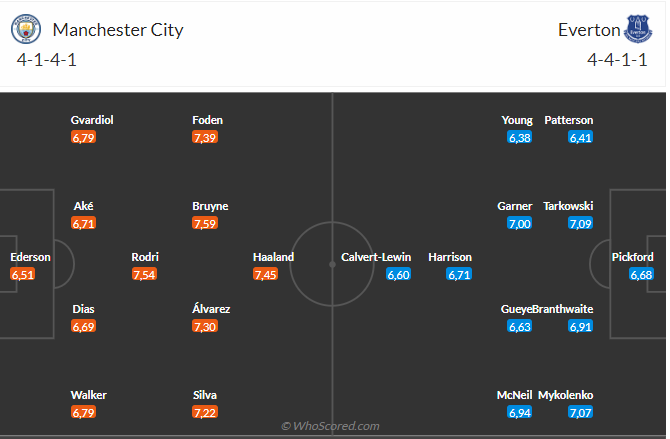Select Garner's 7,00 rating badge
The width and height of the screenshot is (670, 439).
[520, 223]
